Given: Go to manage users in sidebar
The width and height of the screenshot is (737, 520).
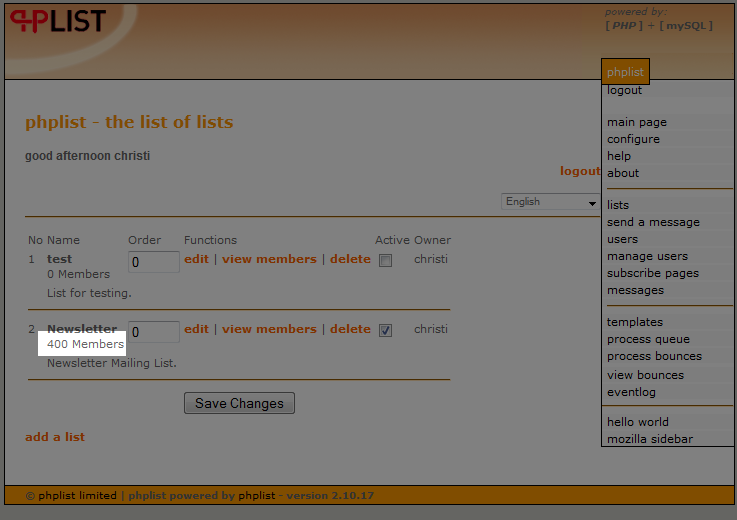Looking at the screenshot, I should [x=647, y=256].
